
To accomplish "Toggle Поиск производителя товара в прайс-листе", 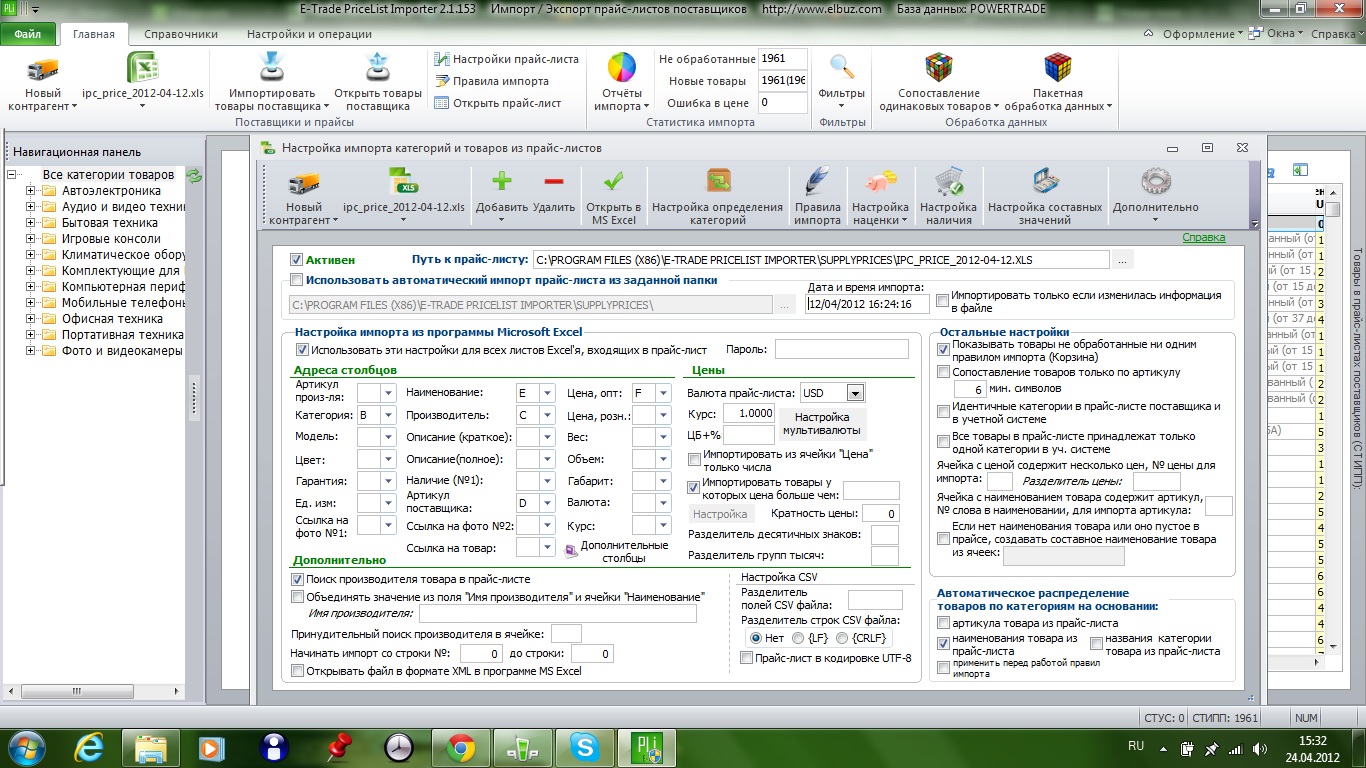I will [x=297, y=579].
